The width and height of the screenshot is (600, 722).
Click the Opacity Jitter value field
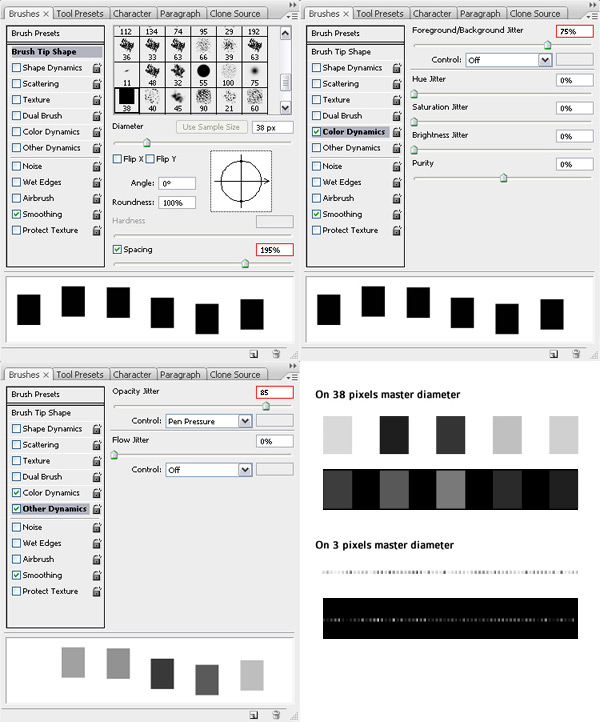[x=274, y=392]
